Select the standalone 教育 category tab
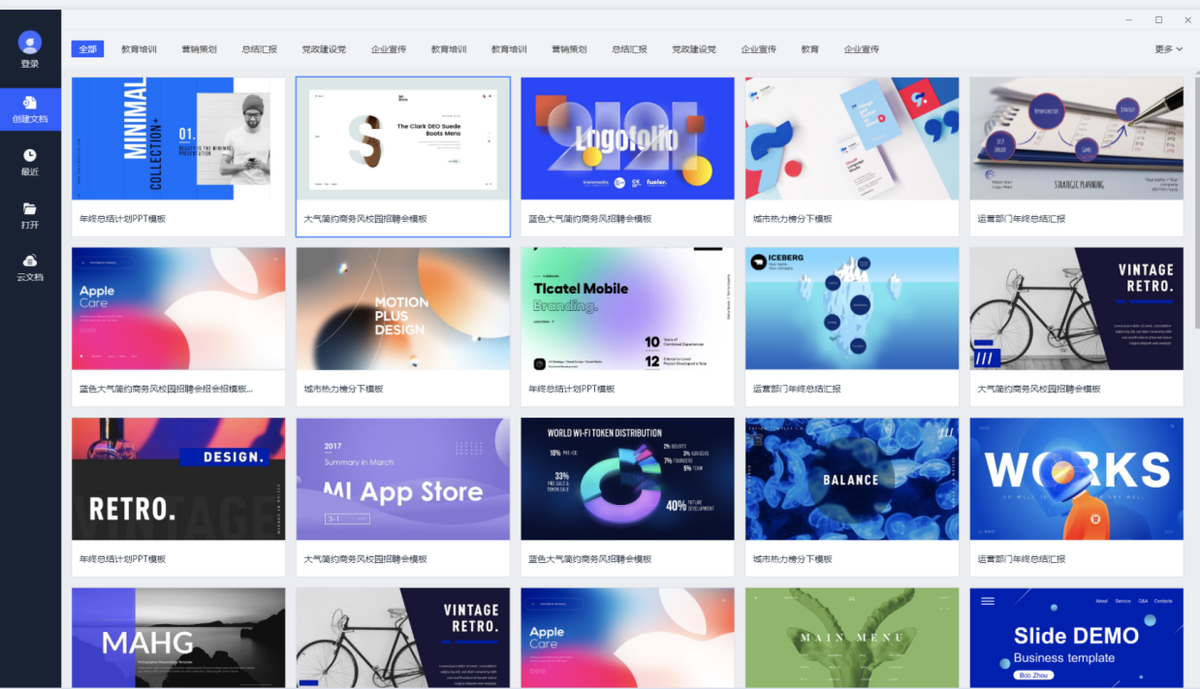 coord(810,49)
